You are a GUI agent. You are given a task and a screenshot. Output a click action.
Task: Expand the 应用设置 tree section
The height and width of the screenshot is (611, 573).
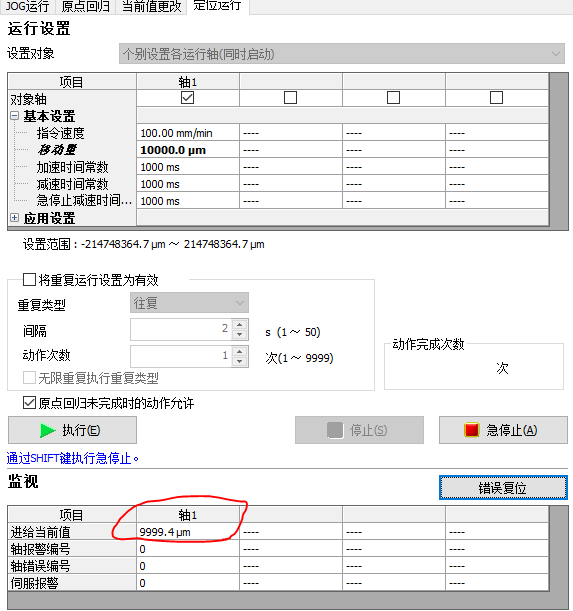coord(14,218)
